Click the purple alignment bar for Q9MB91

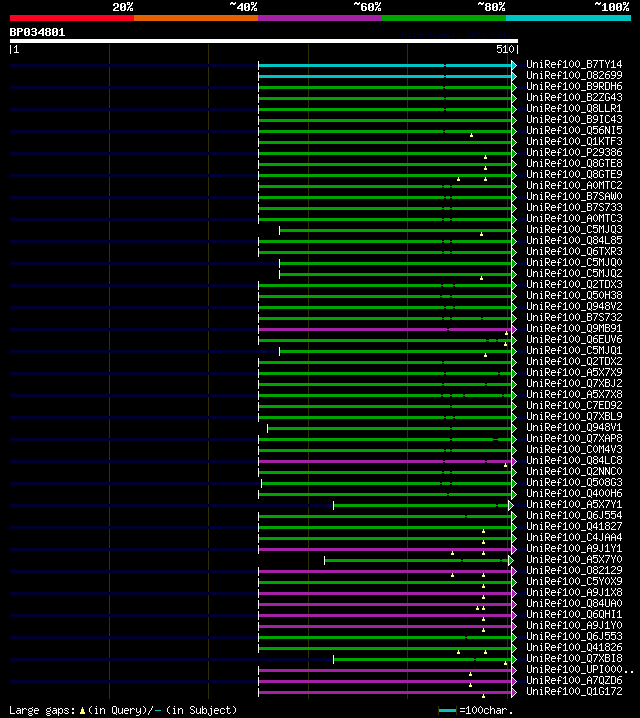385,329
